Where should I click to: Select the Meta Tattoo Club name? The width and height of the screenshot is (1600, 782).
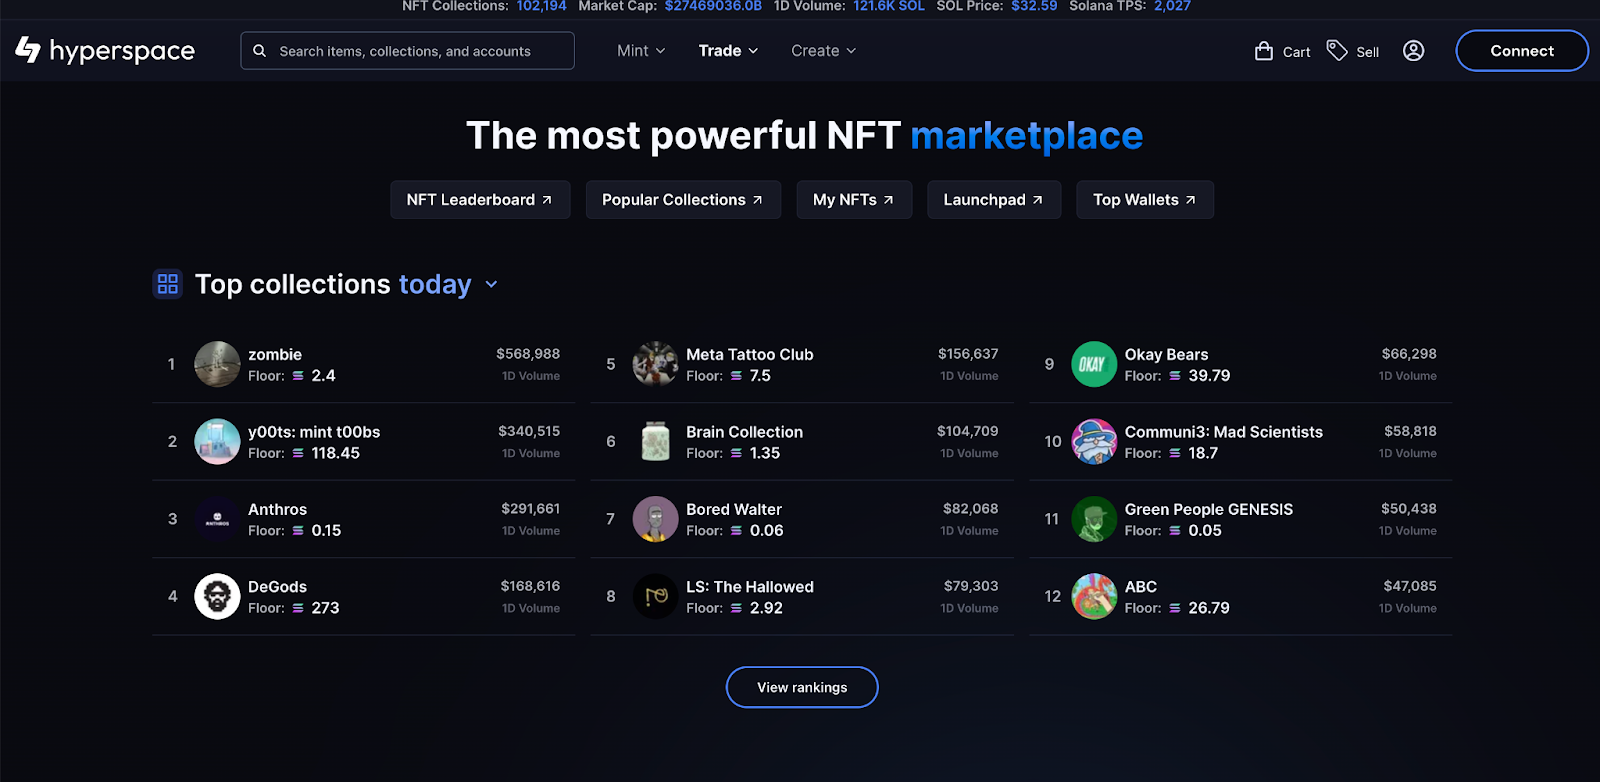750,354
